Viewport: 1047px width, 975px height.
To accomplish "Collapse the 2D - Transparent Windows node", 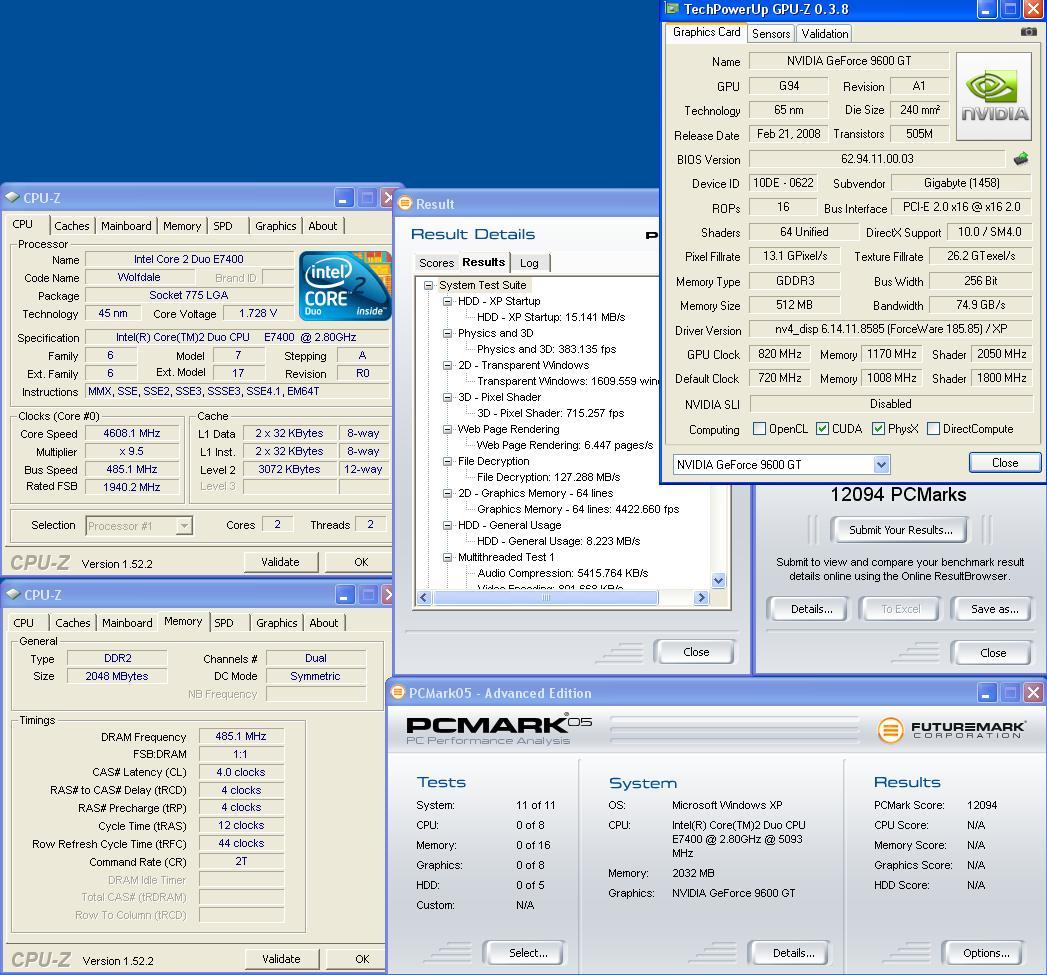I will tap(447, 365).
